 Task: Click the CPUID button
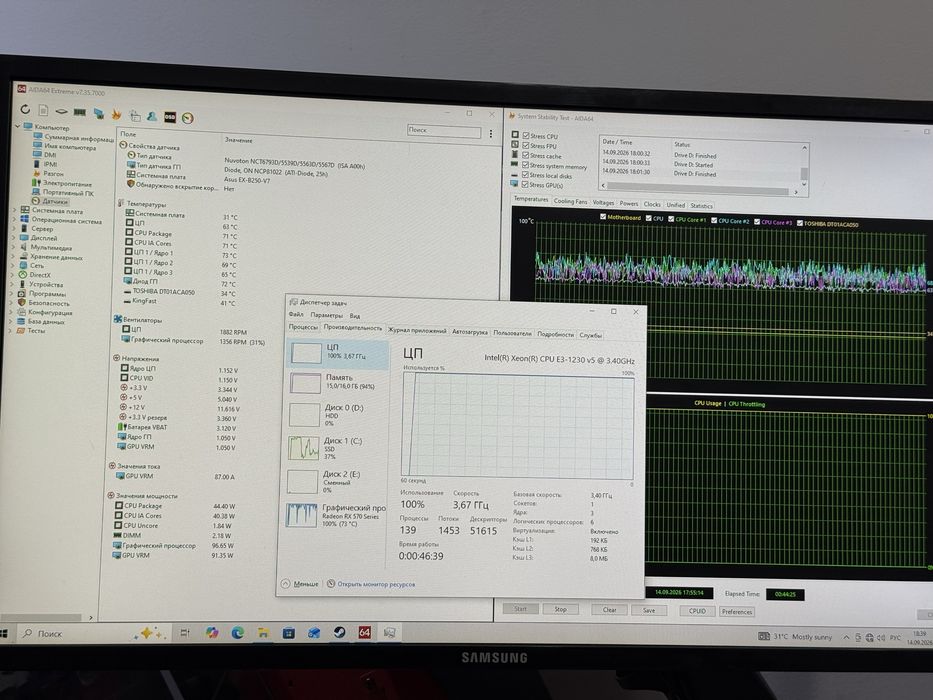click(x=697, y=611)
